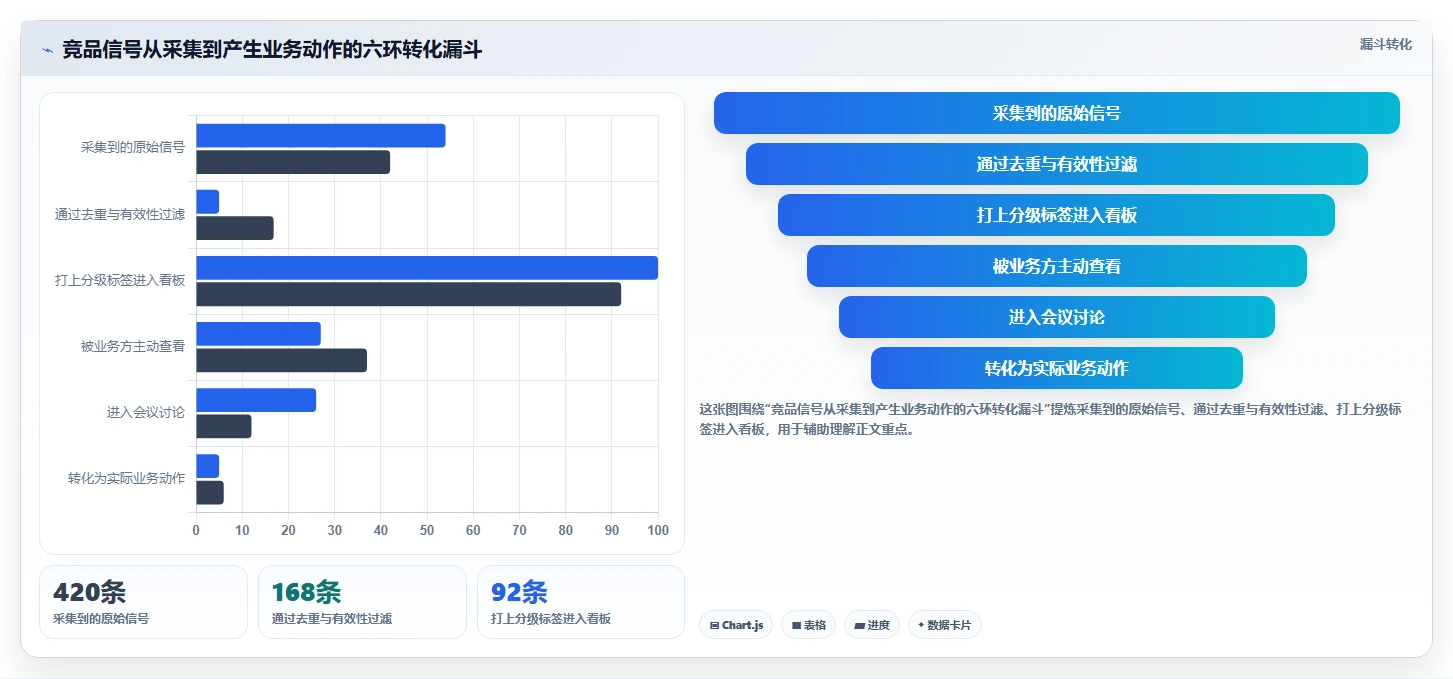Click the Chart.js chip
The image size is (1453, 679).
(x=736, y=625)
